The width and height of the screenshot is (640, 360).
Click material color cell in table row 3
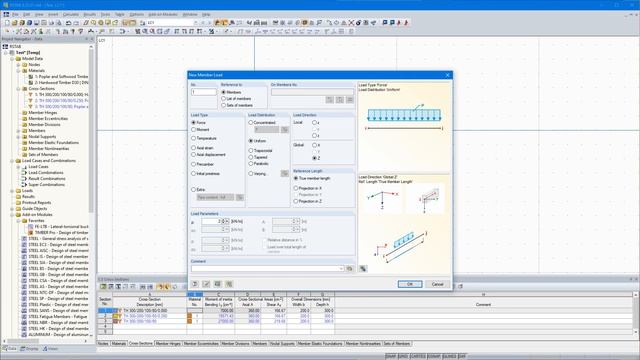189,321
